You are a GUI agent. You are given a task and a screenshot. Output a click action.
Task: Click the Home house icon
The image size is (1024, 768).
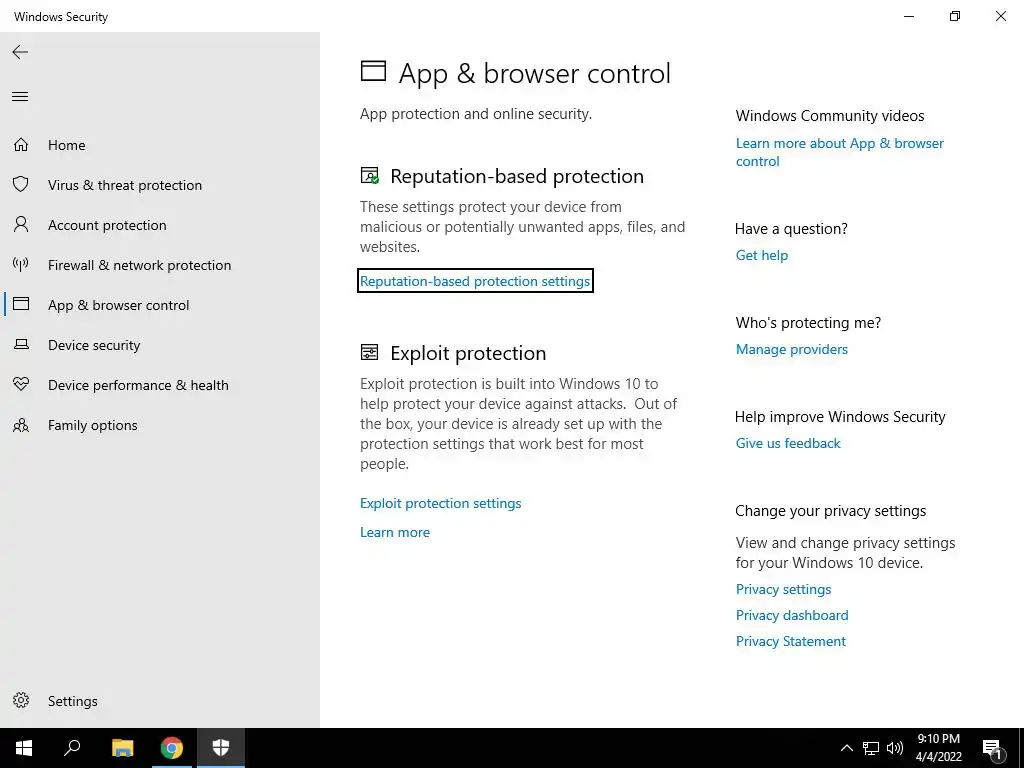[21, 144]
